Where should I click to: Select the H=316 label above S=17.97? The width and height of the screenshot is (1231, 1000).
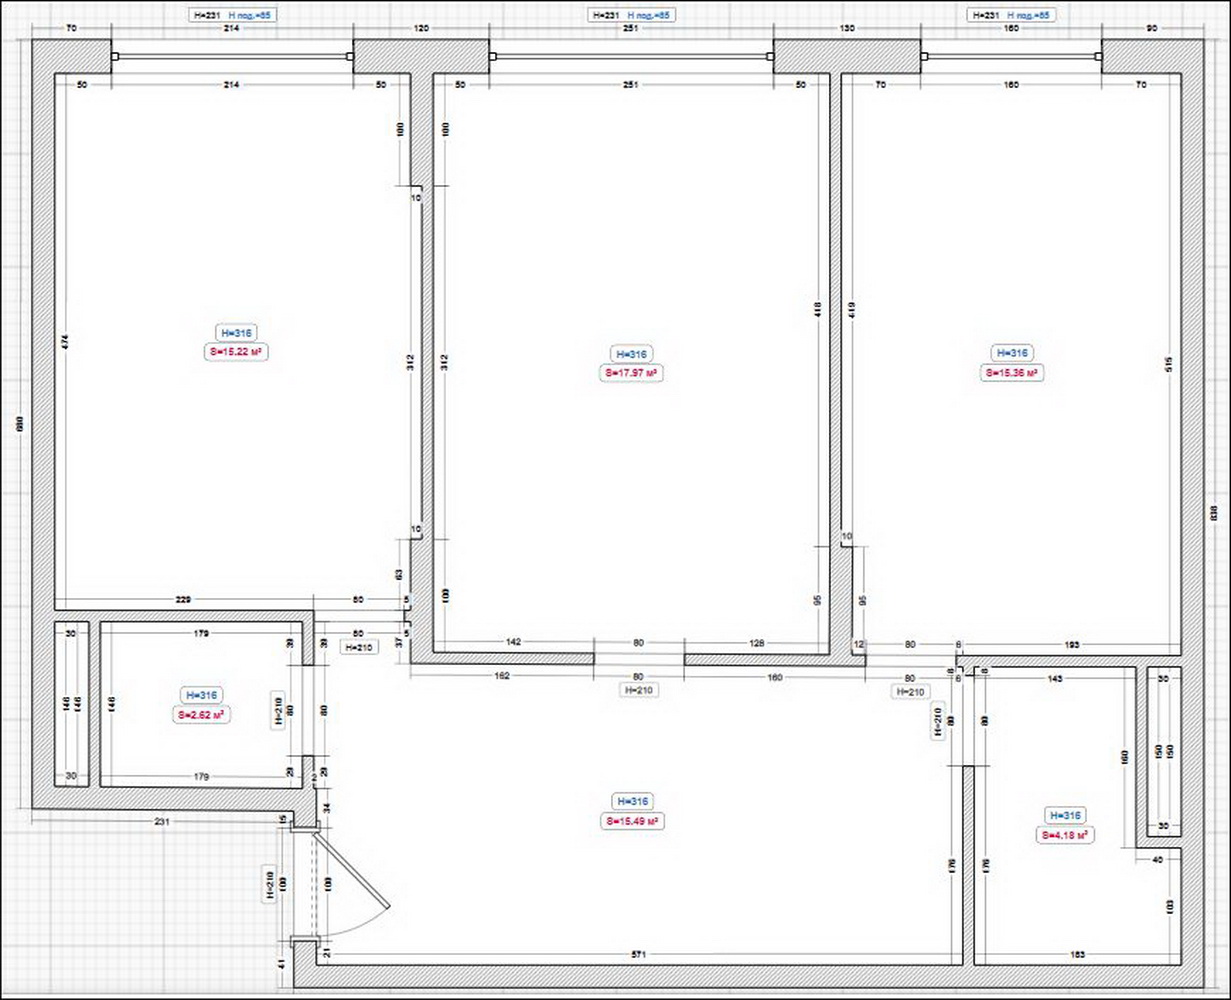tap(631, 354)
